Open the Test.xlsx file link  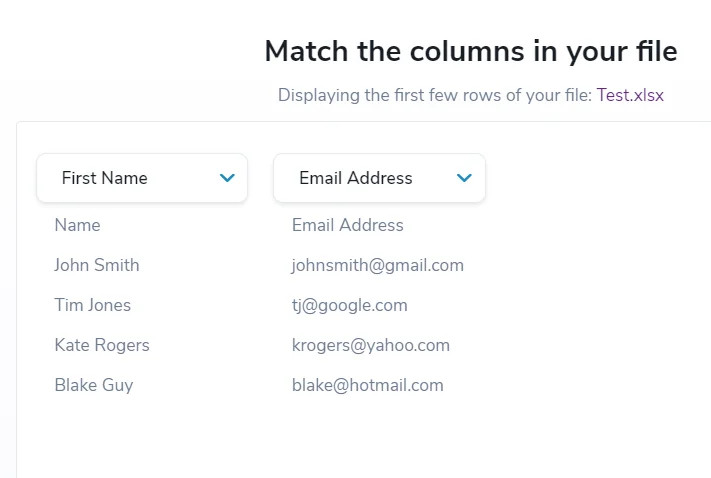[630, 96]
